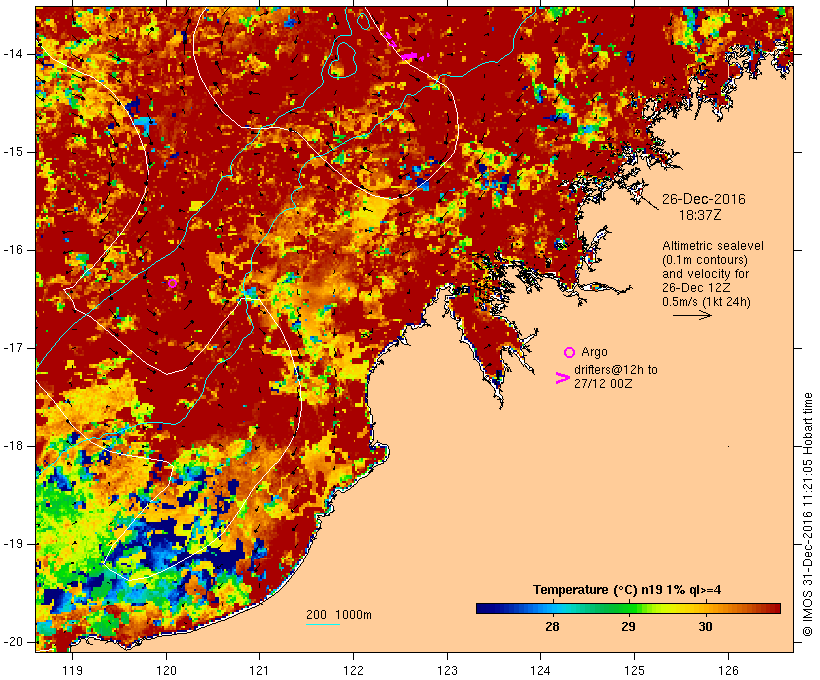Click the magenta Argo legend circle

[570, 352]
